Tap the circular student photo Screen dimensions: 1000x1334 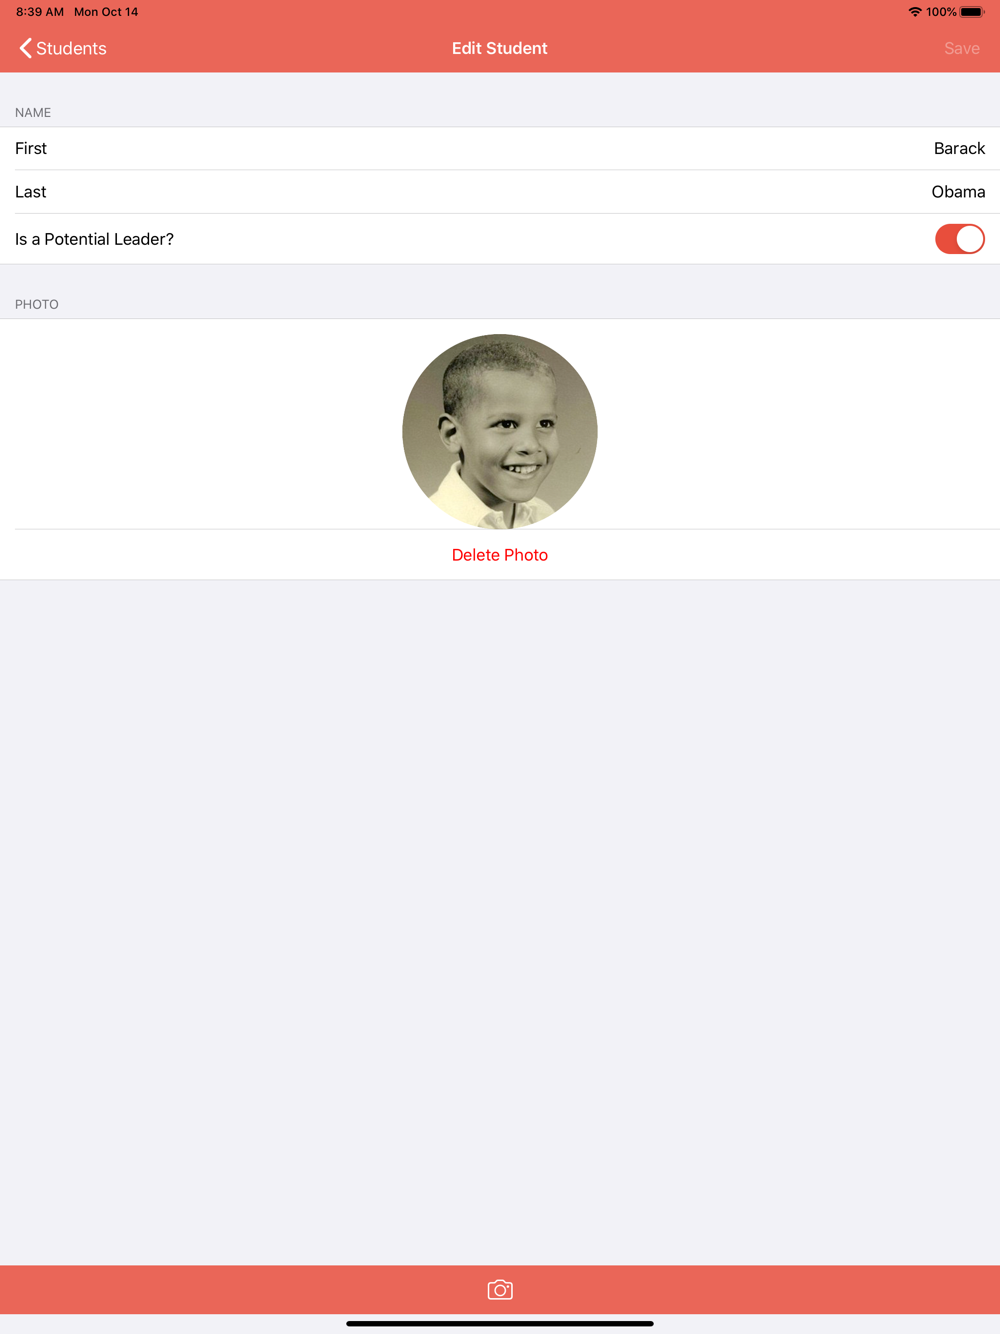tap(500, 431)
